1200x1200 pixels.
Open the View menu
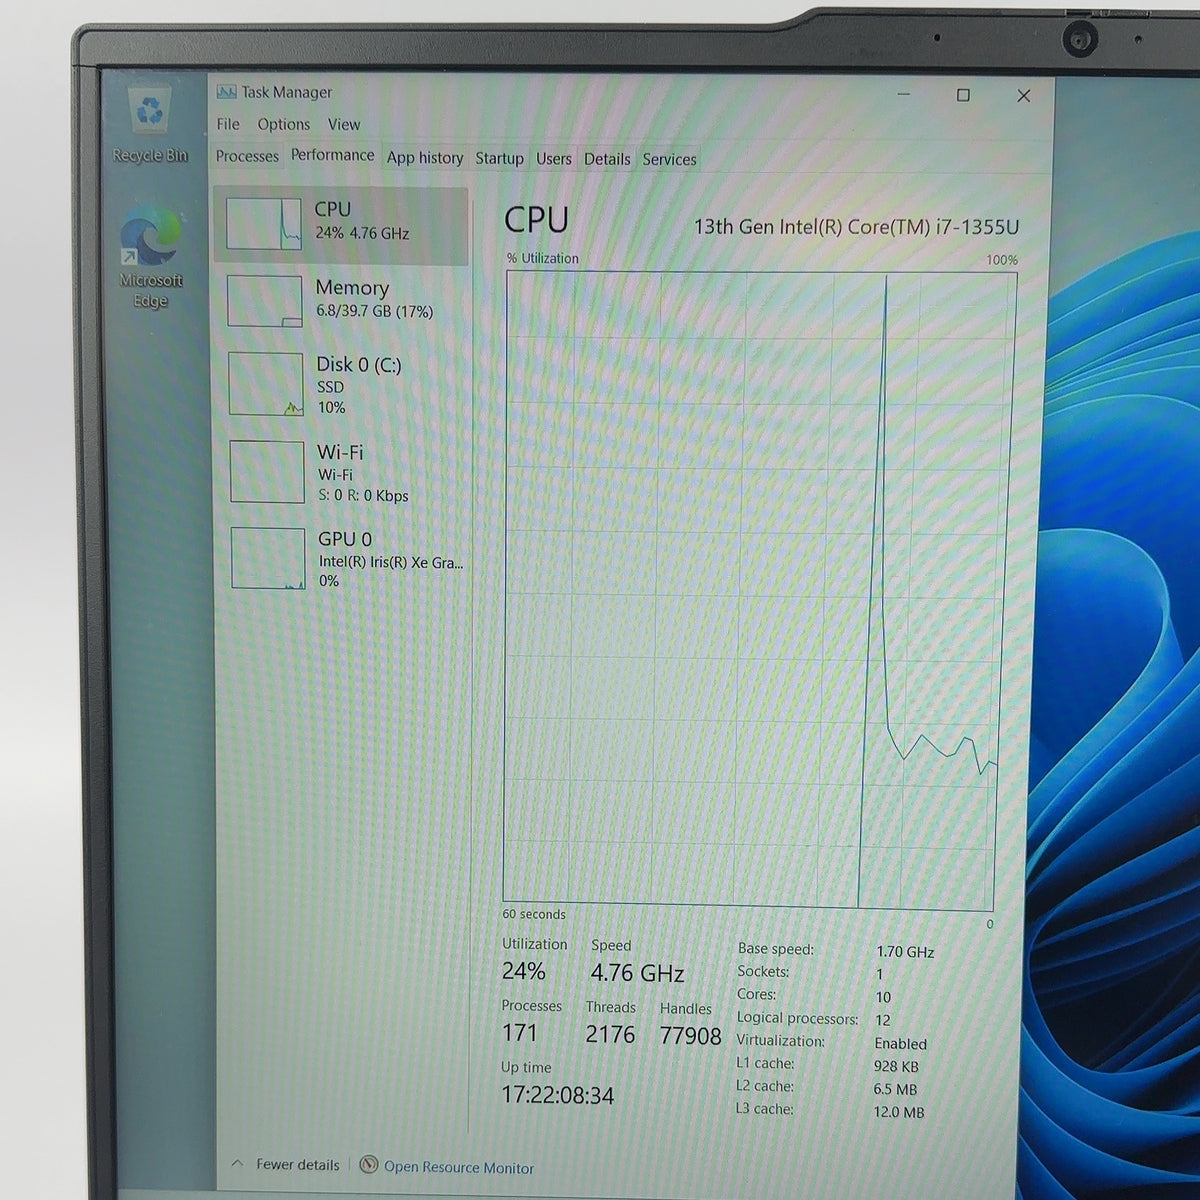(344, 124)
